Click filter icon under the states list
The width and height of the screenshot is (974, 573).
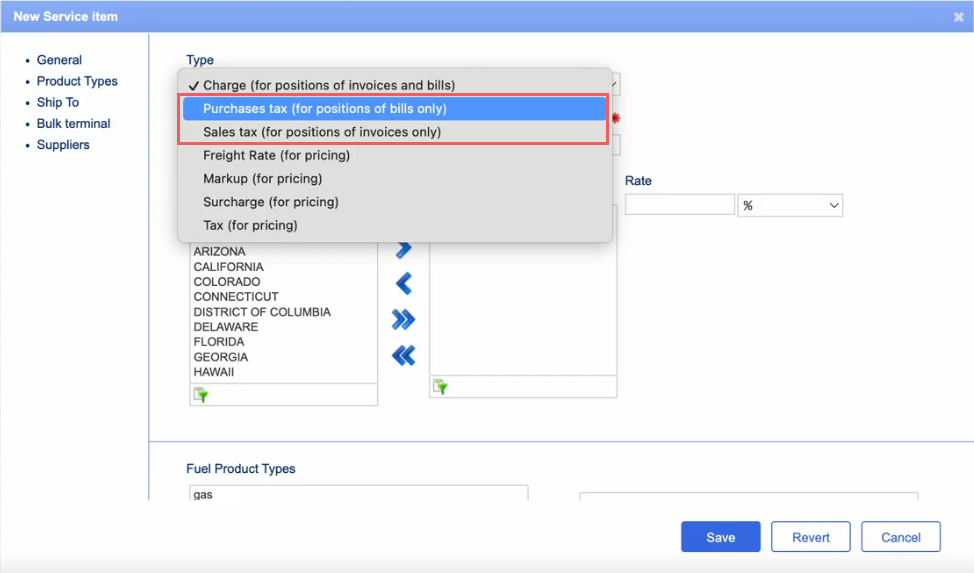[201, 396]
